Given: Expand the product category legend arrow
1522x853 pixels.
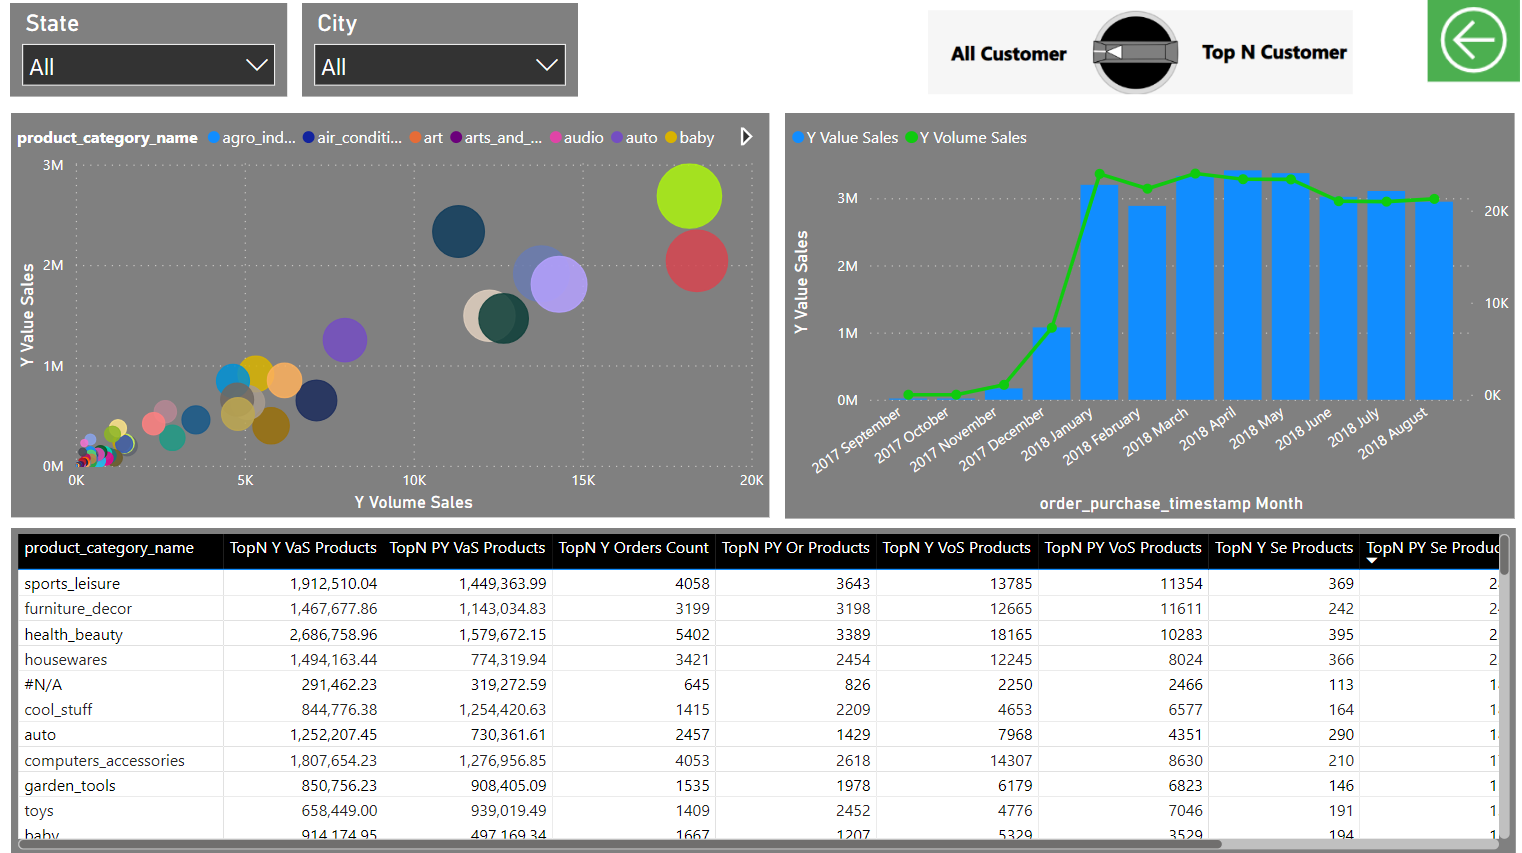Looking at the screenshot, I should [746, 137].
